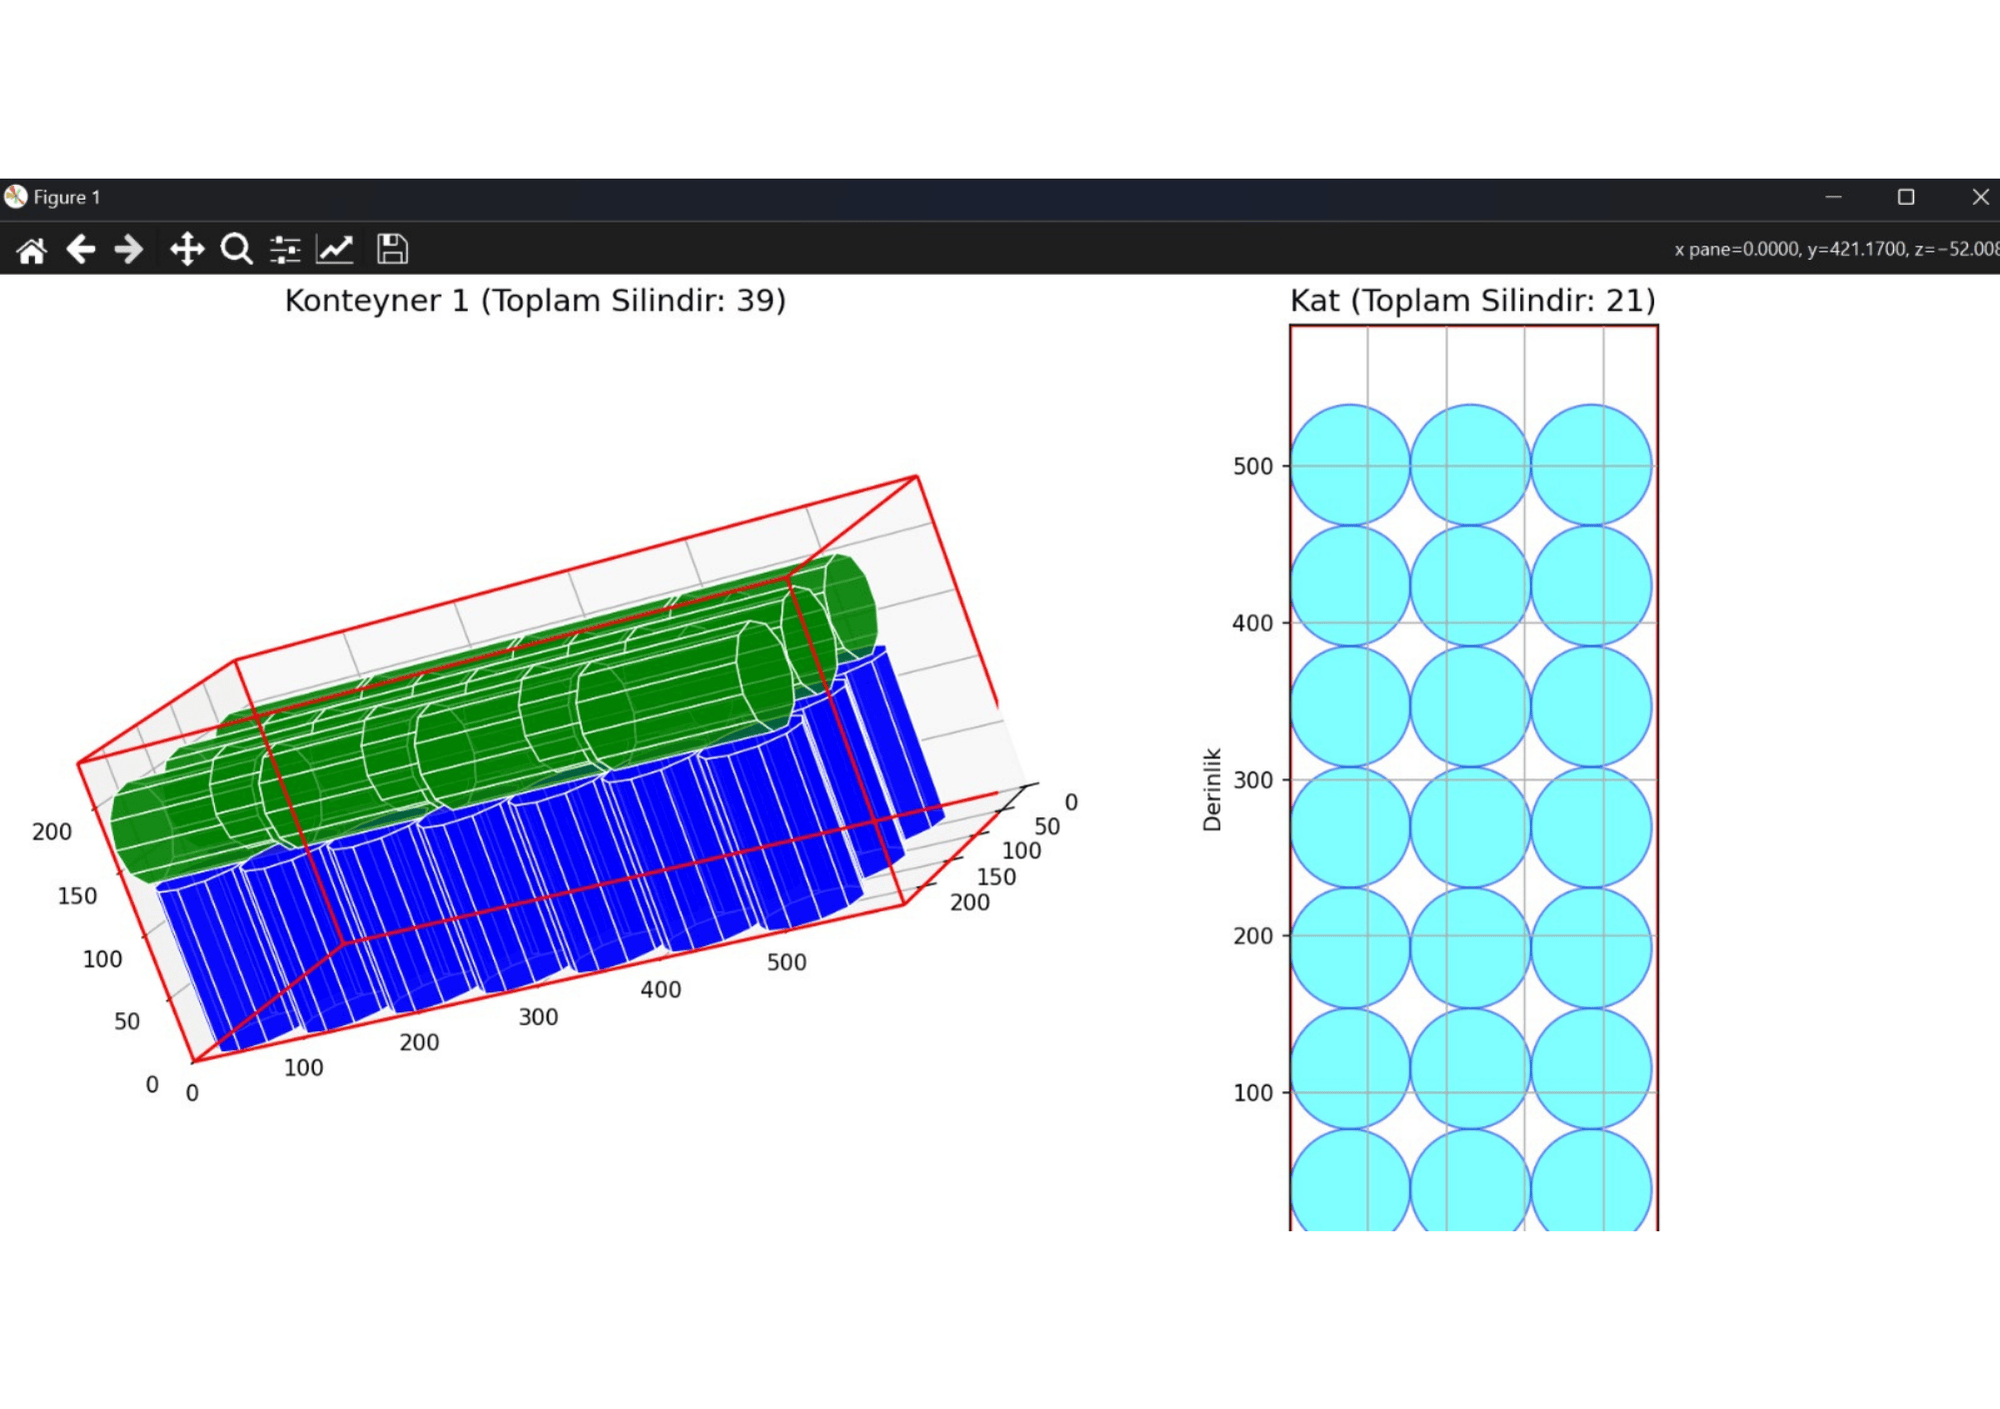This screenshot has height=1409, width=2000.
Task: Click the top-left cyan circle in Kat plot
Action: tap(1350, 465)
